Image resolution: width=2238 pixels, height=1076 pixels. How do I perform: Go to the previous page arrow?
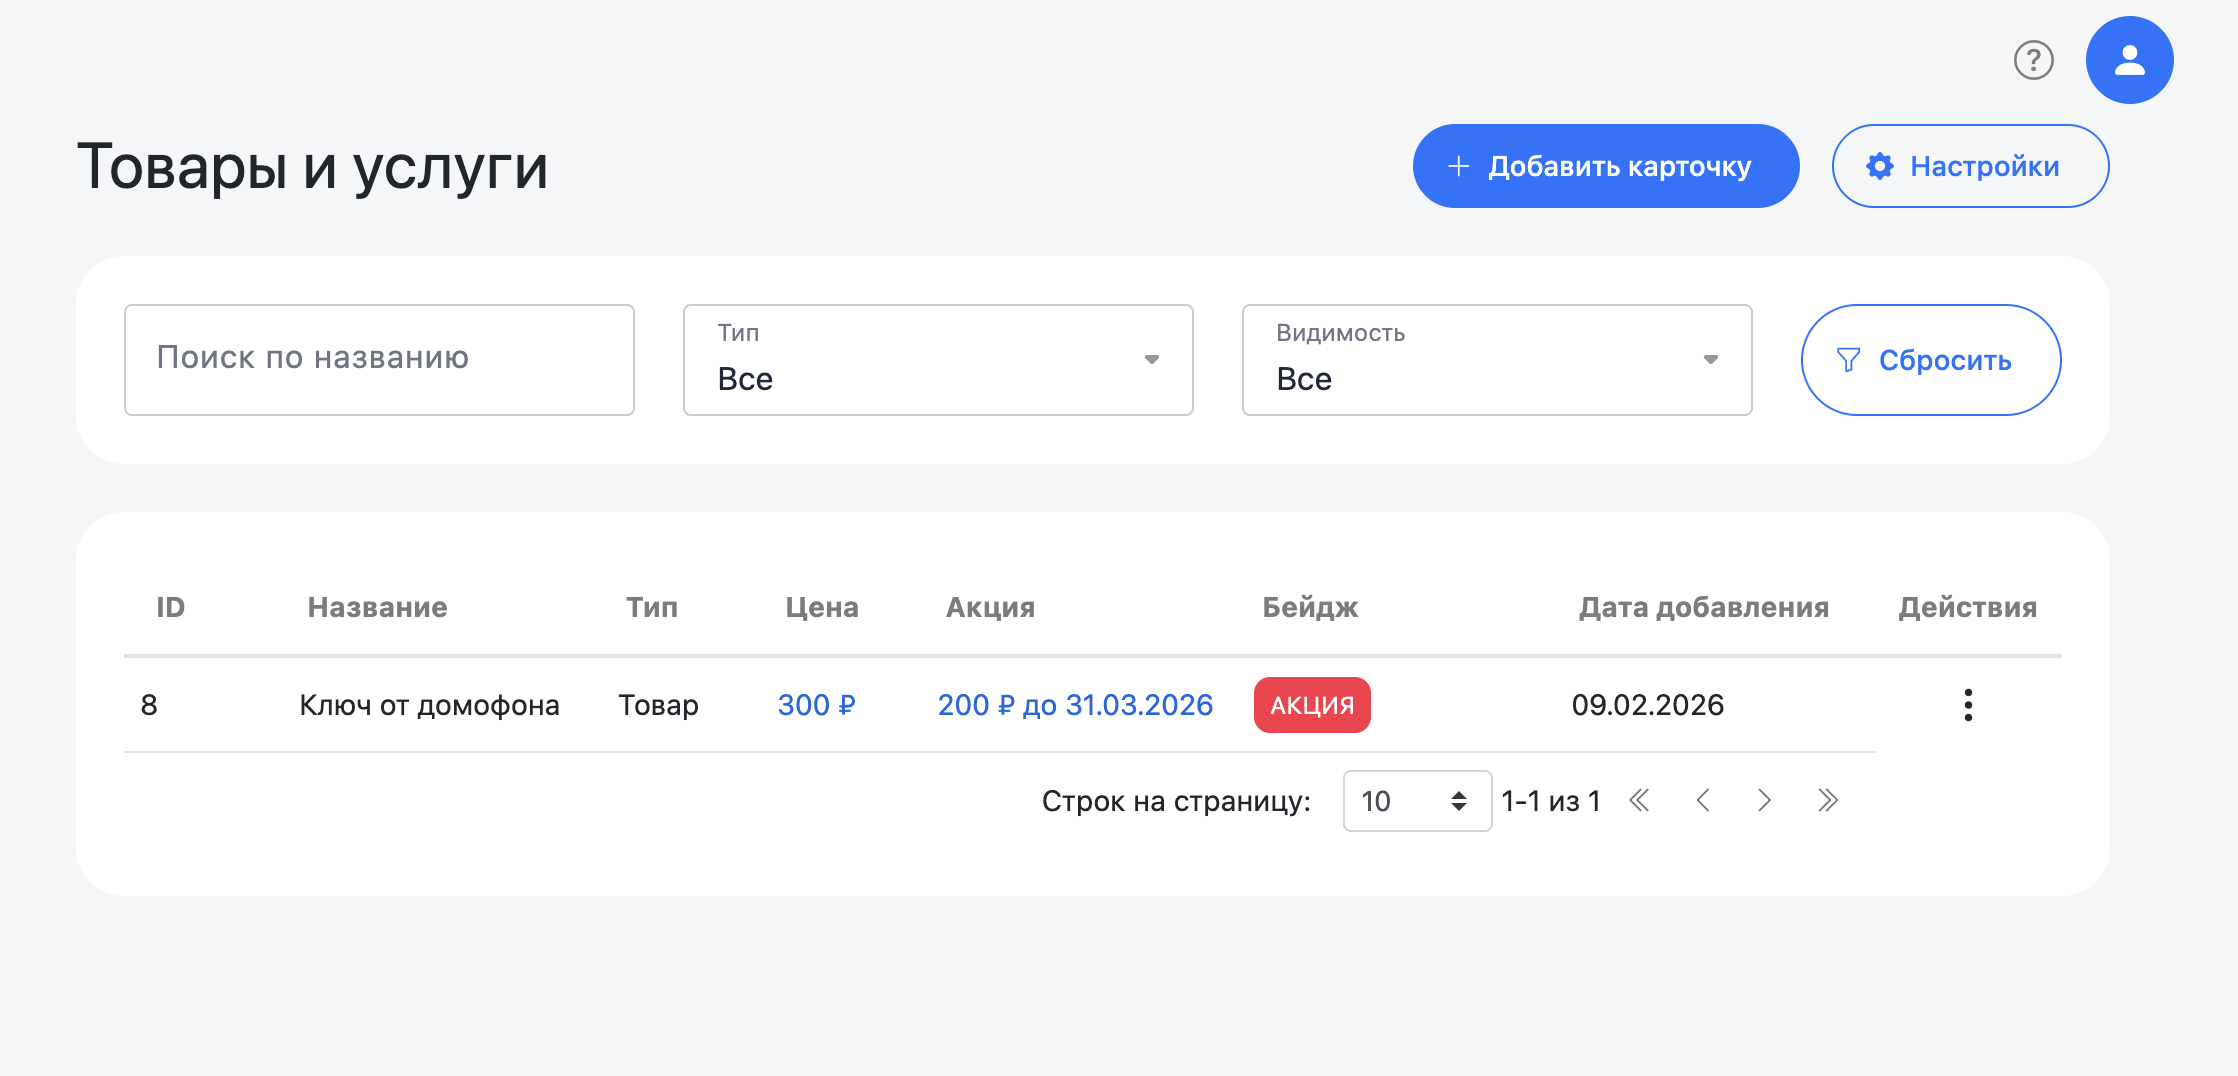coord(1703,801)
